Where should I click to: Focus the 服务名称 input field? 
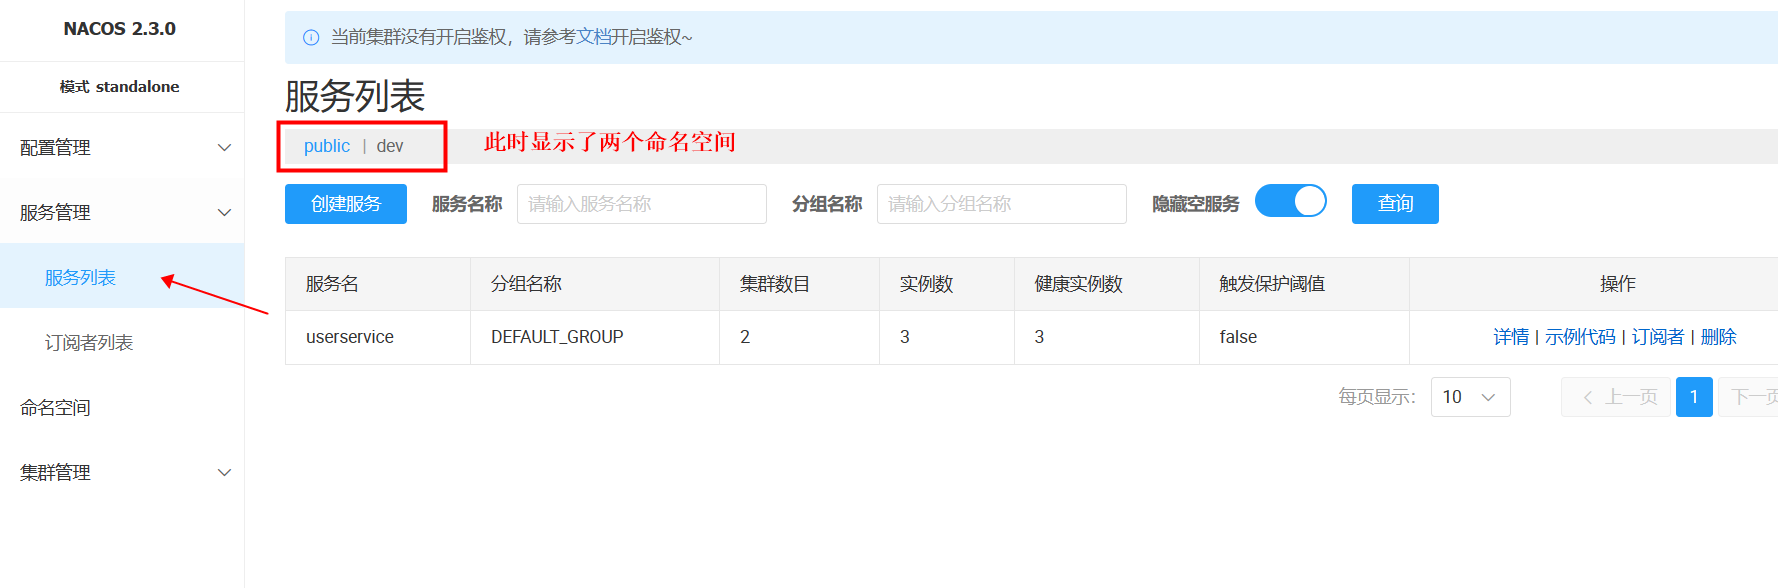pyautogui.click(x=641, y=204)
